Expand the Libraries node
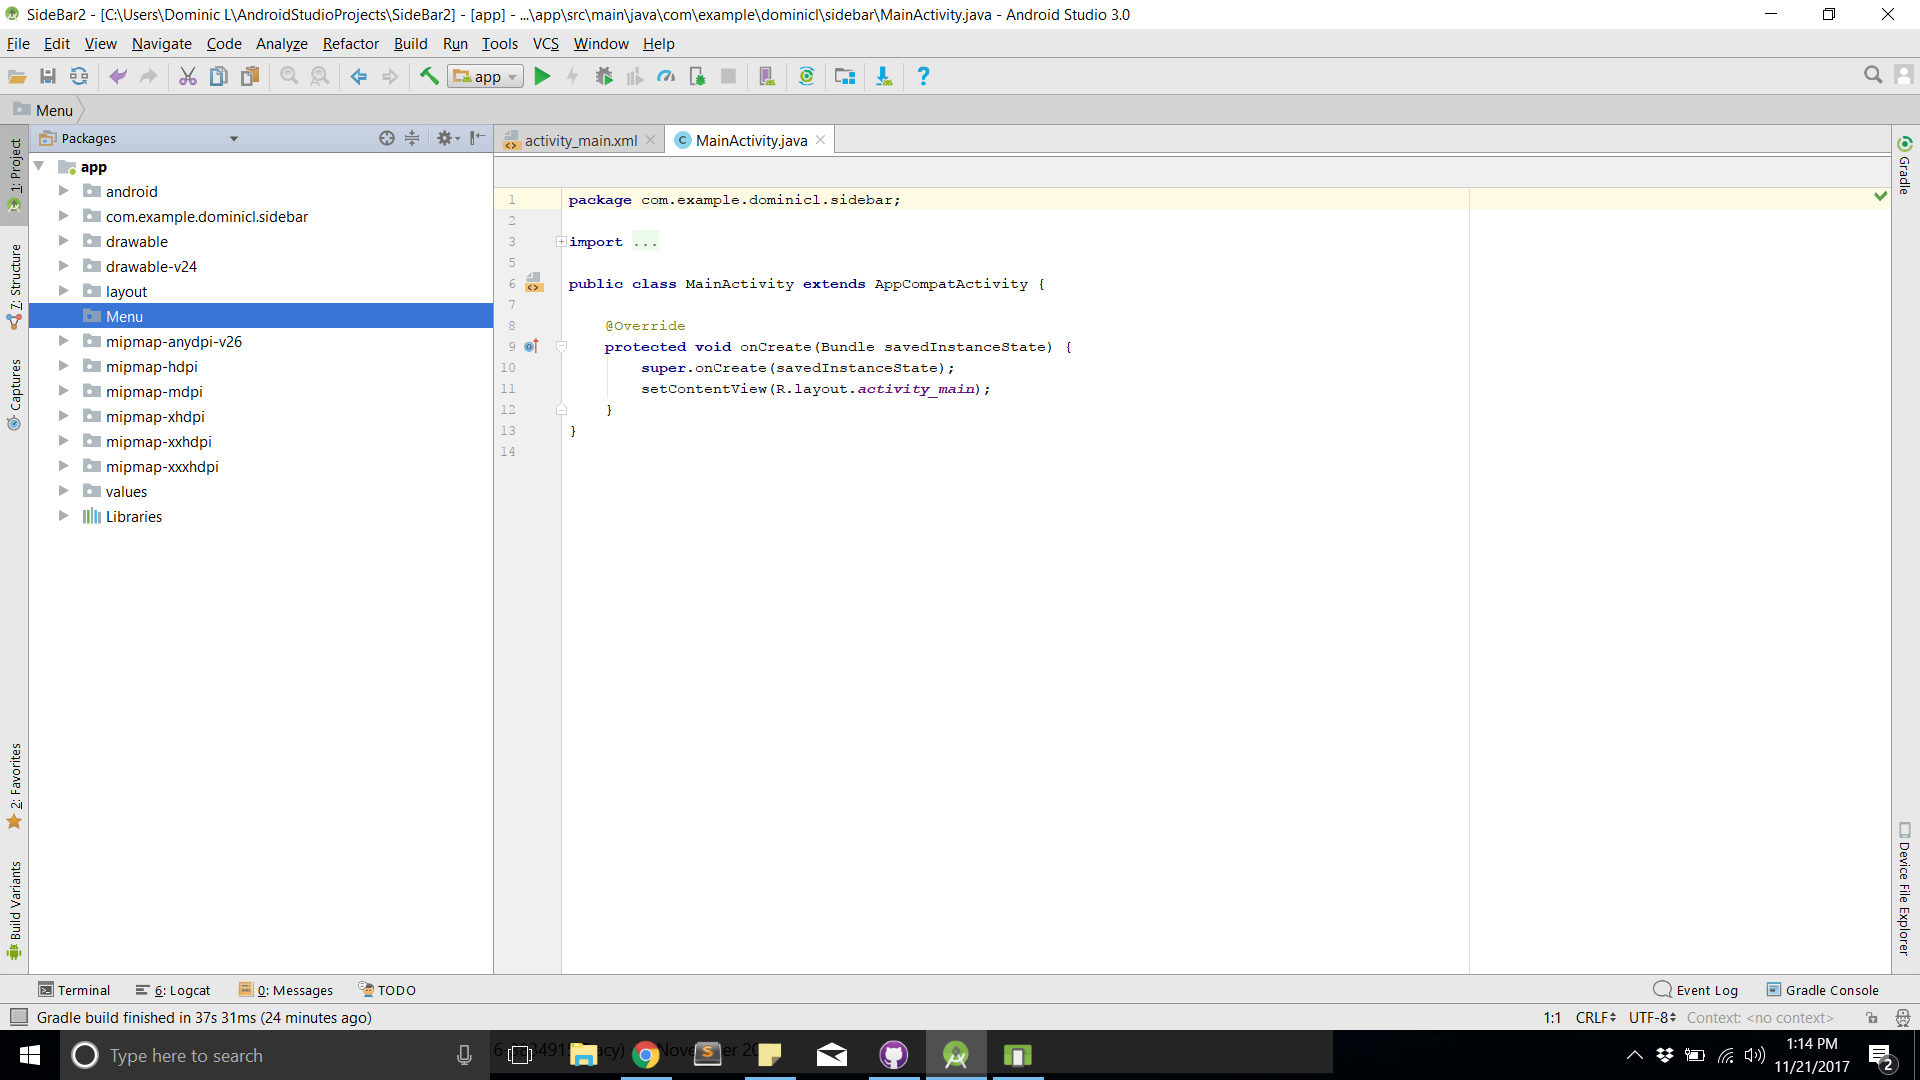This screenshot has width=1920, height=1080. tap(63, 515)
